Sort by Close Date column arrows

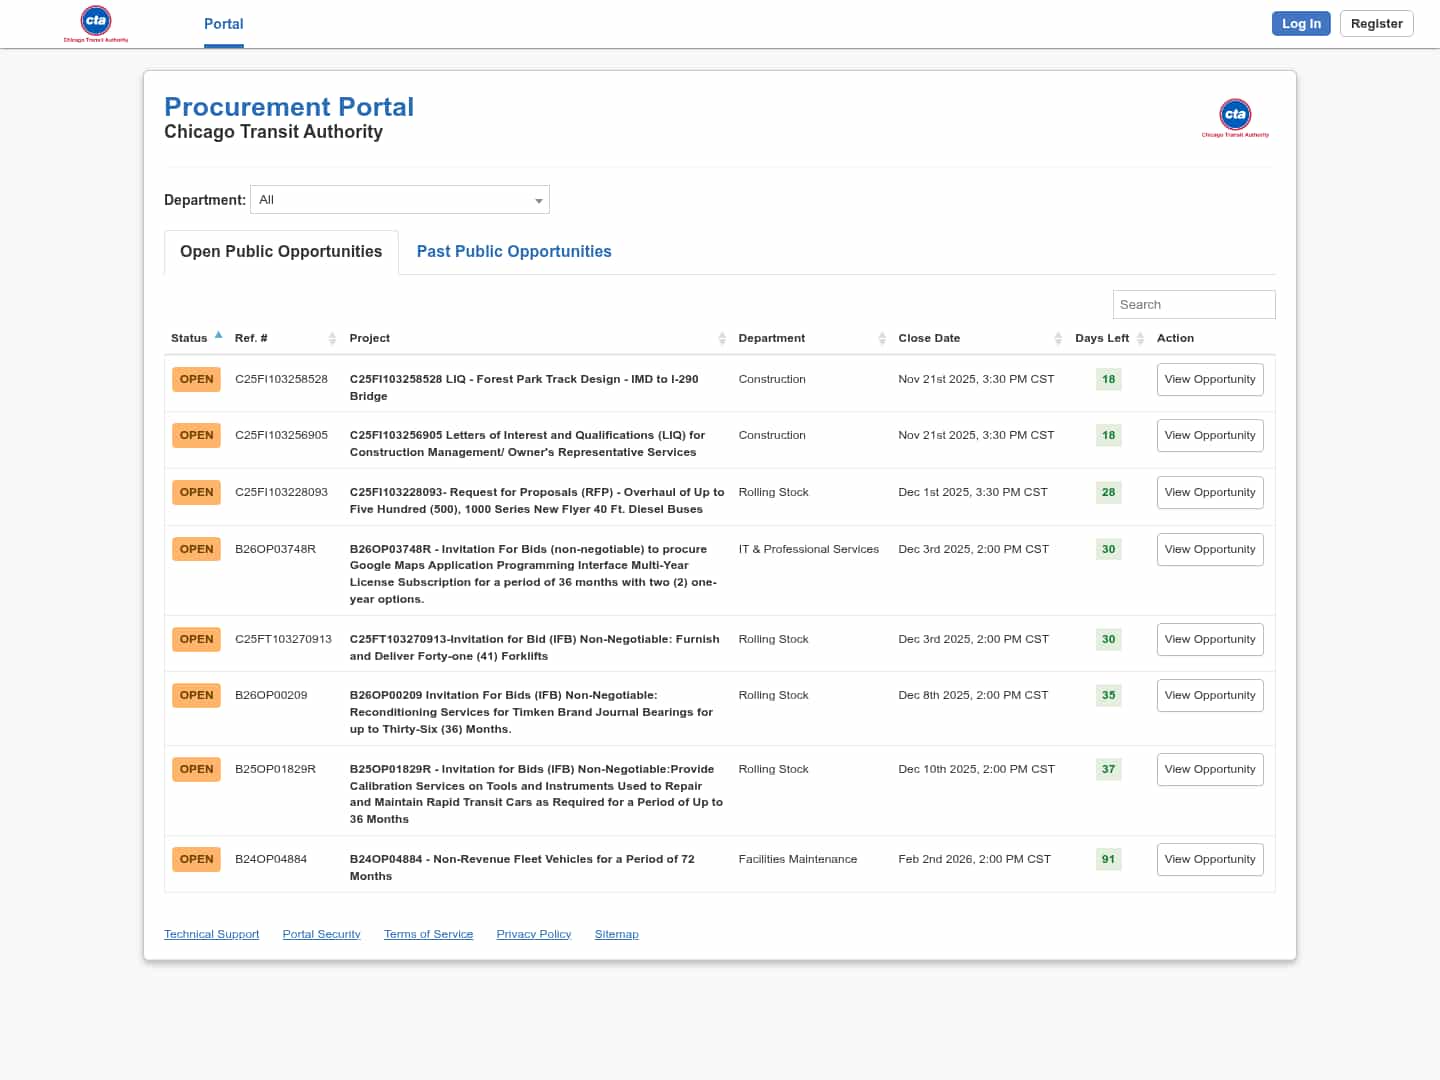point(1058,339)
